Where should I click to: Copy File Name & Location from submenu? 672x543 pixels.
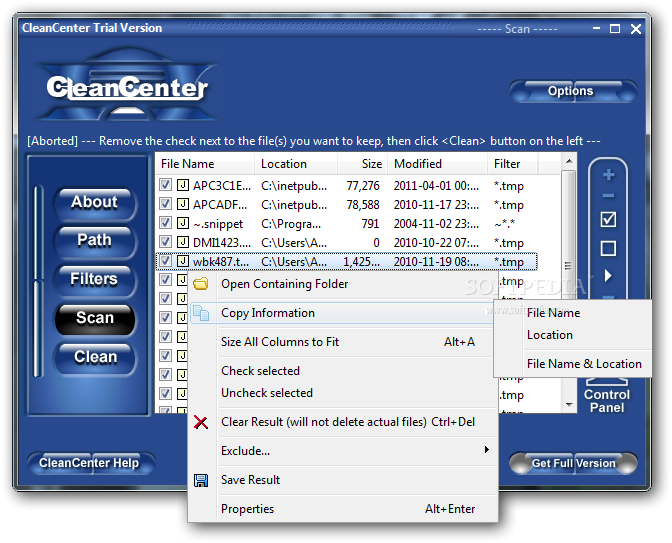573,364
